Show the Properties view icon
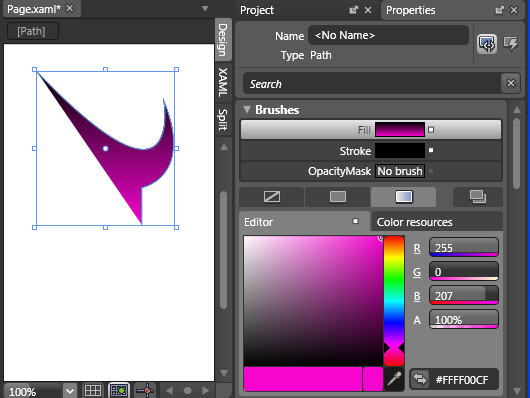 click(487, 44)
